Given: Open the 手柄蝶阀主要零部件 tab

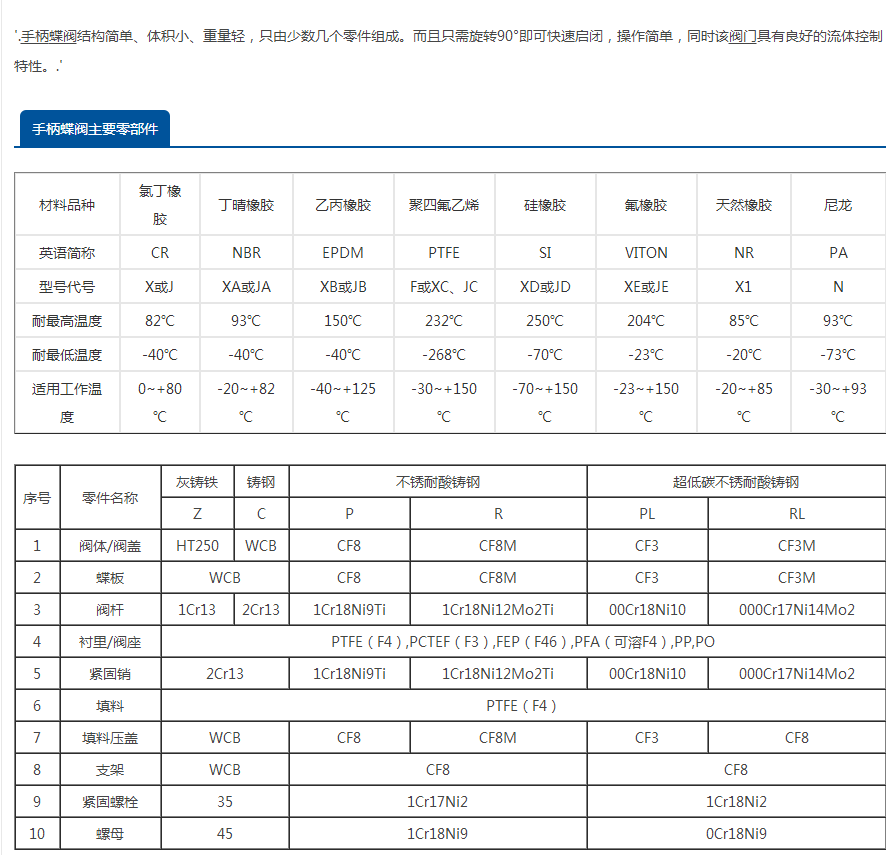Looking at the screenshot, I should (x=95, y=129).
